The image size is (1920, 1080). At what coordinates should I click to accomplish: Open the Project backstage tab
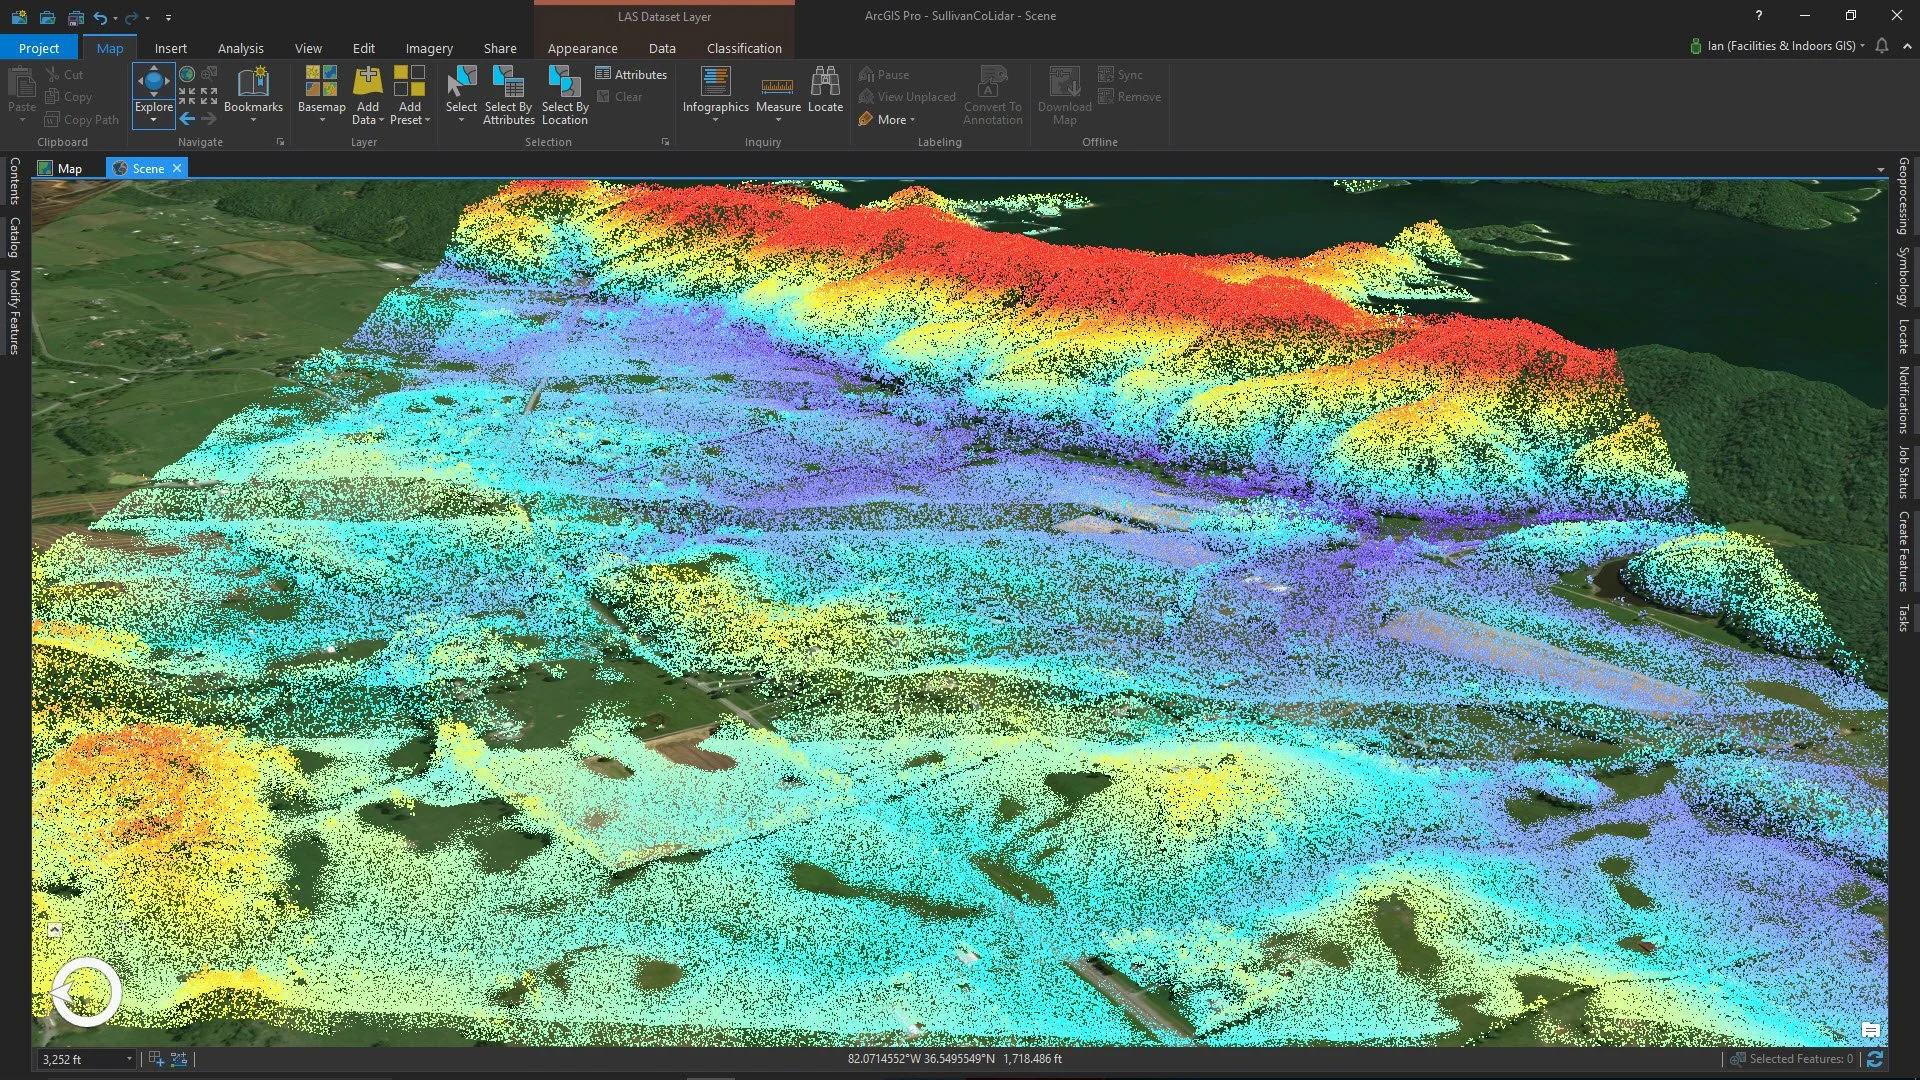(x=38, y=48)
